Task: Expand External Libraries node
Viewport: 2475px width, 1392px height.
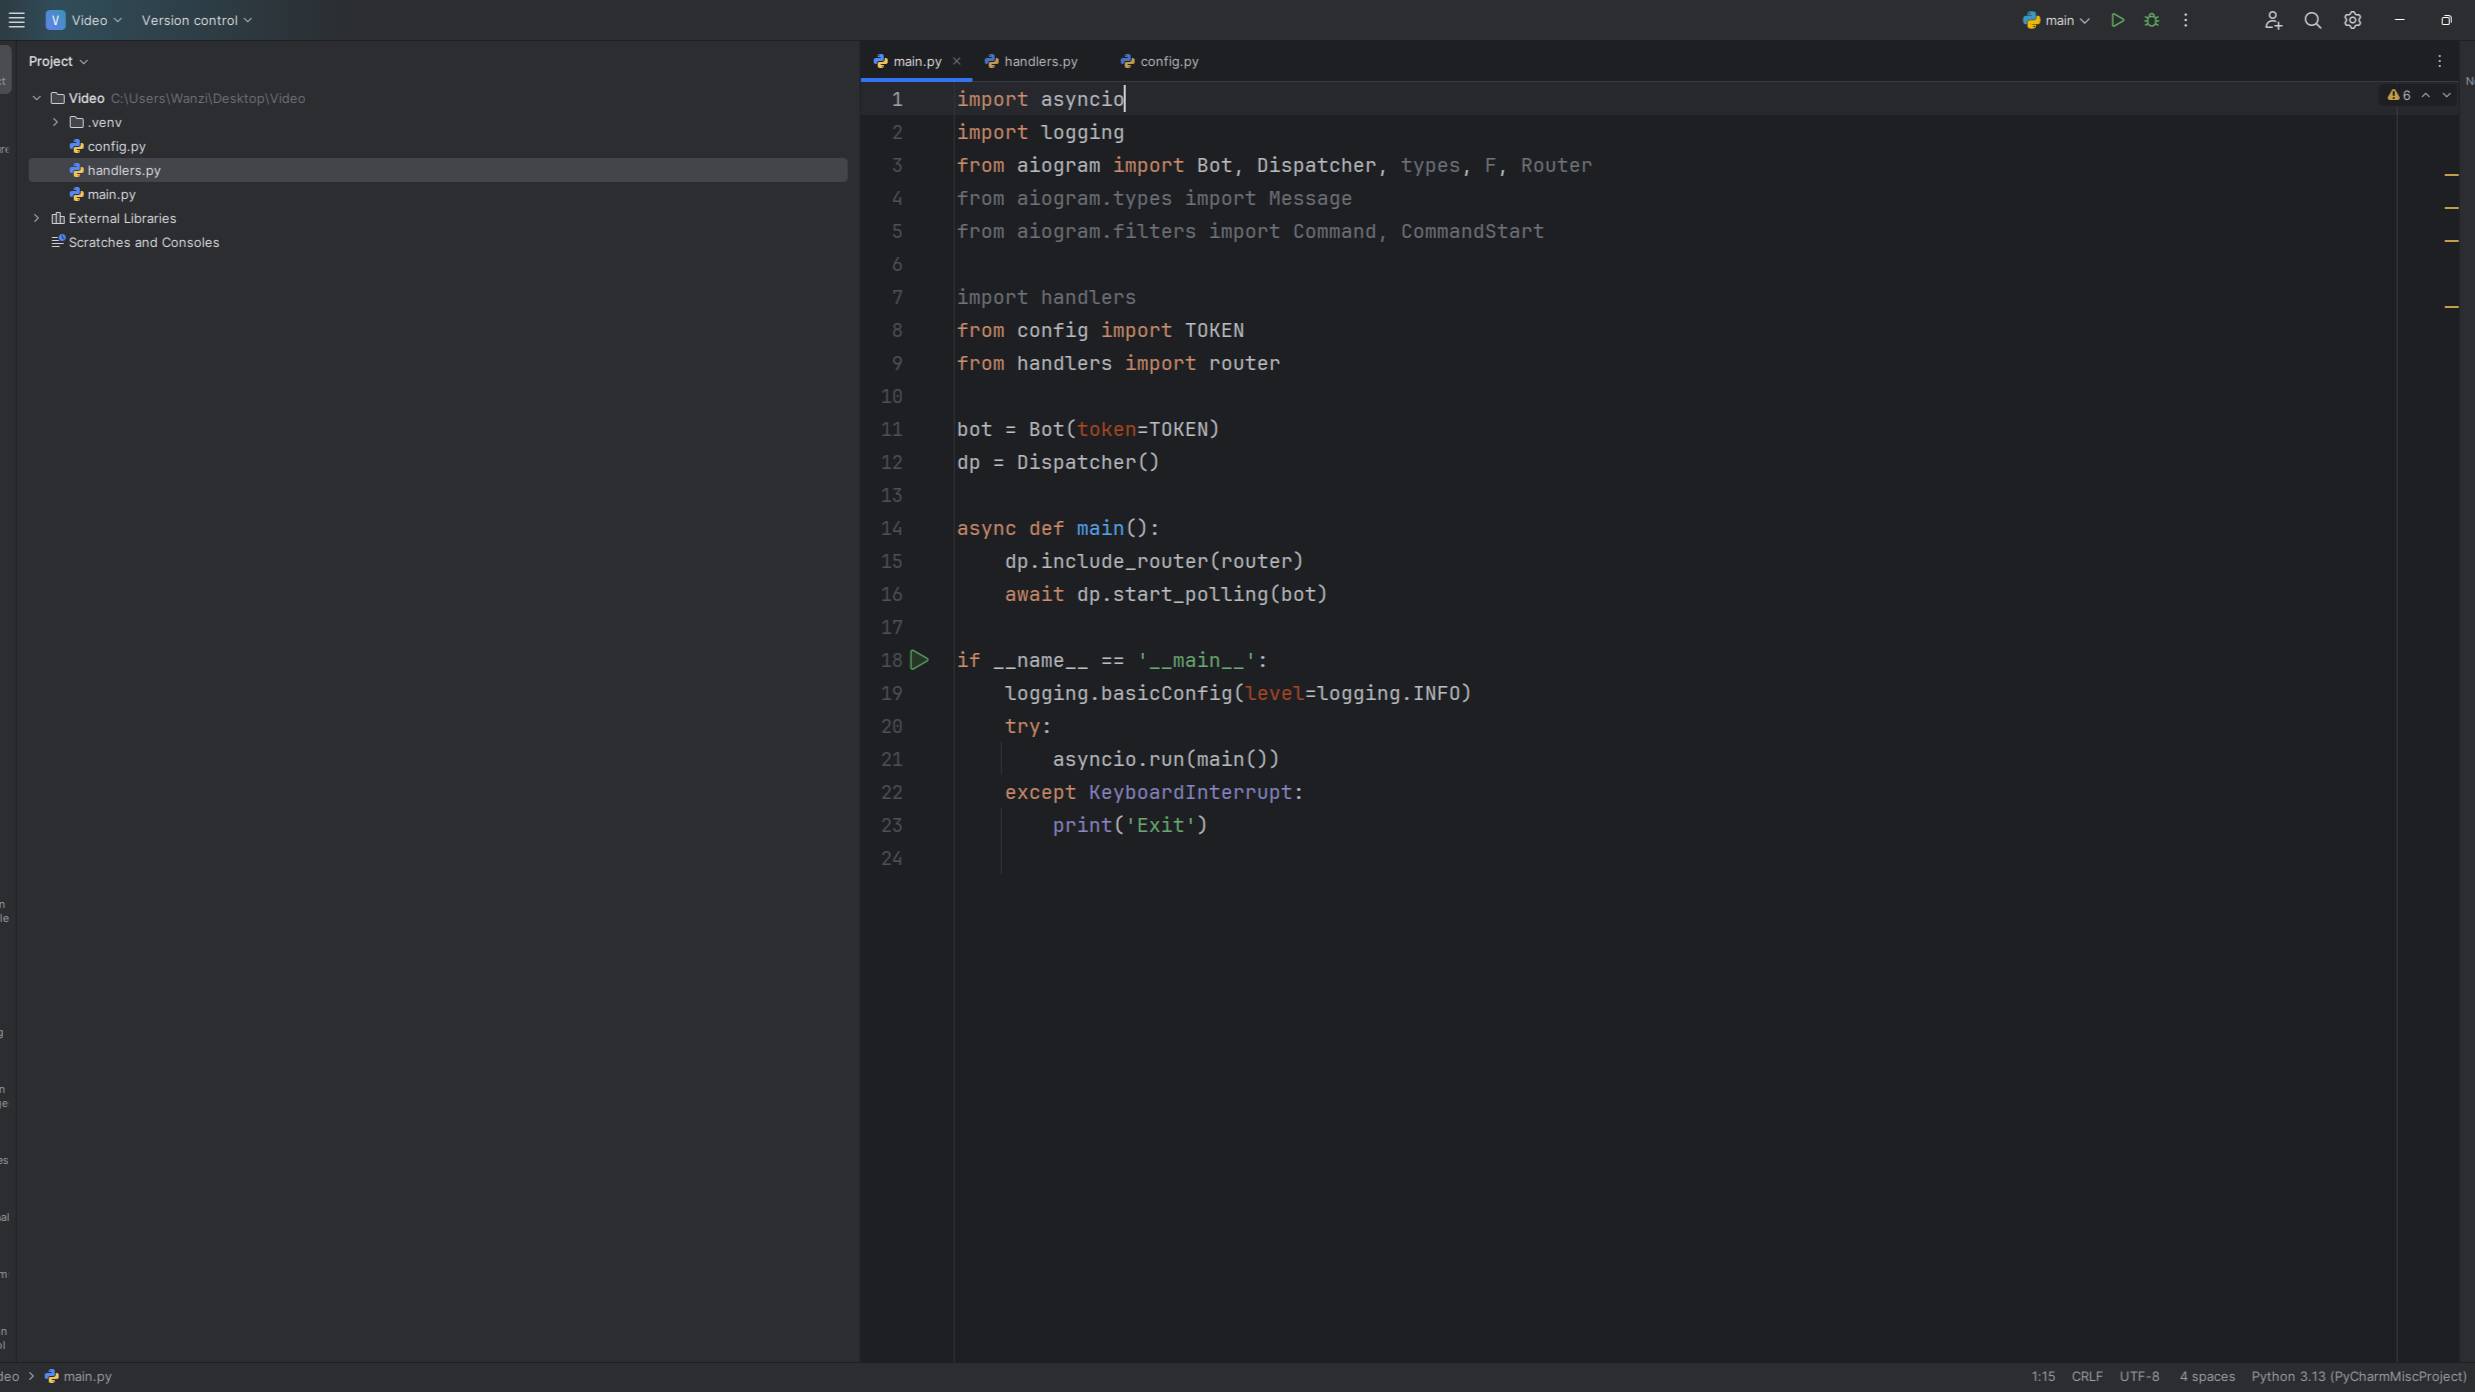Action: [x=37, y=218]
